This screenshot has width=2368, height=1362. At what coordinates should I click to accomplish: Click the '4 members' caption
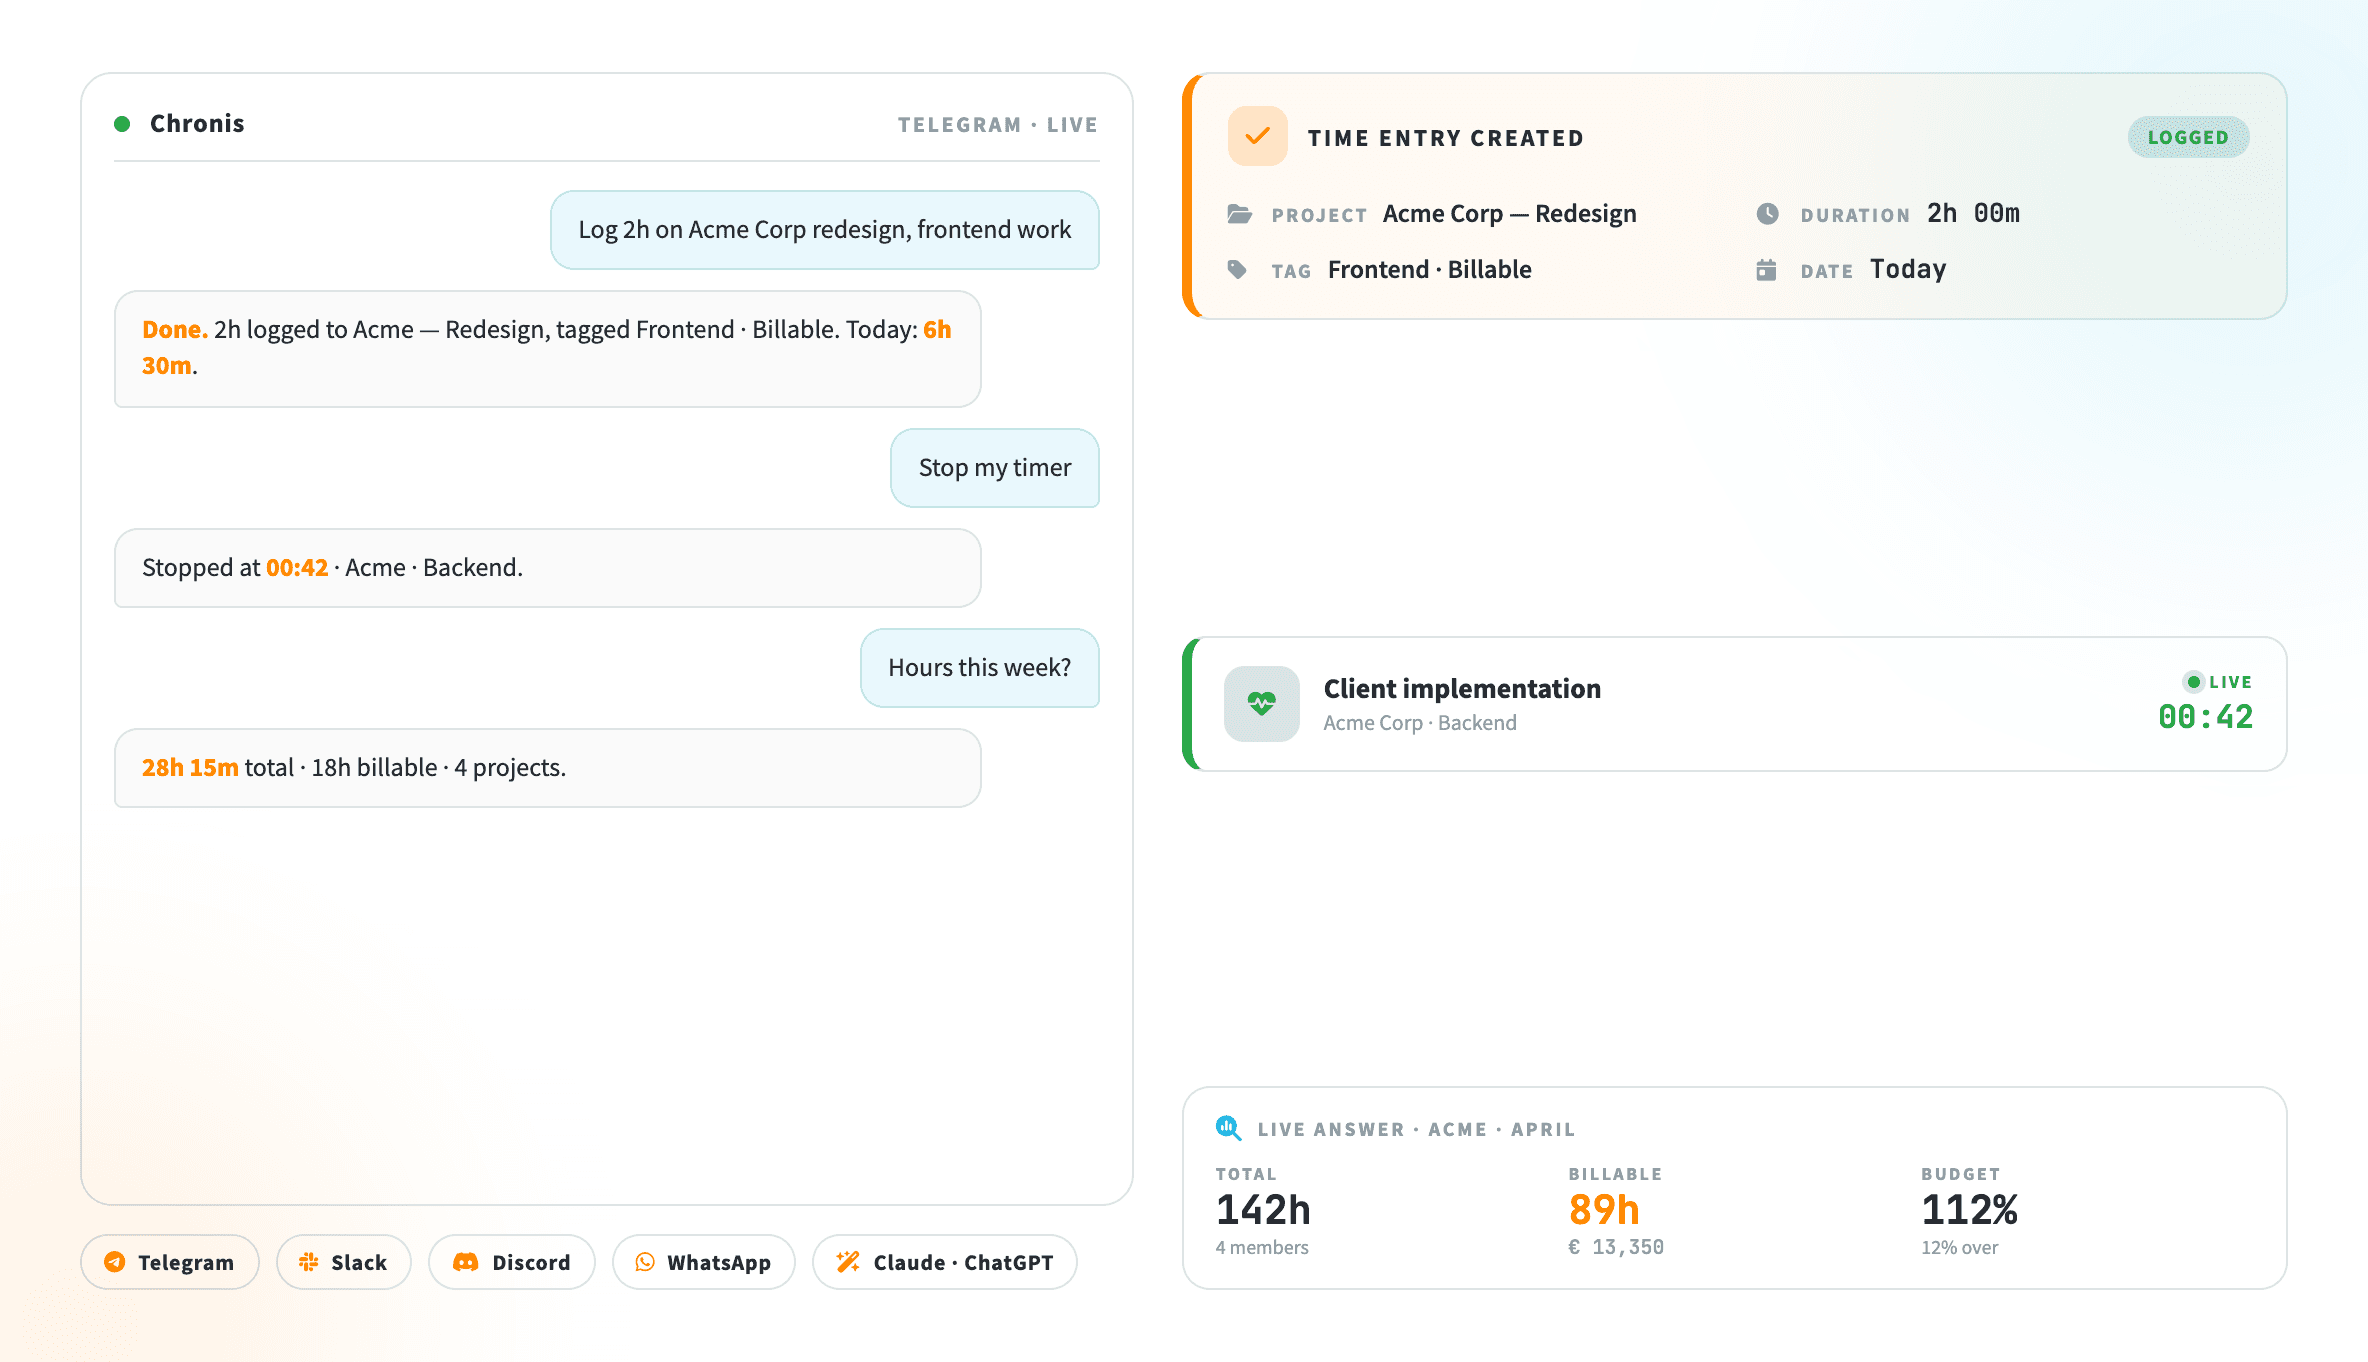click(x=1262, y=1248)
